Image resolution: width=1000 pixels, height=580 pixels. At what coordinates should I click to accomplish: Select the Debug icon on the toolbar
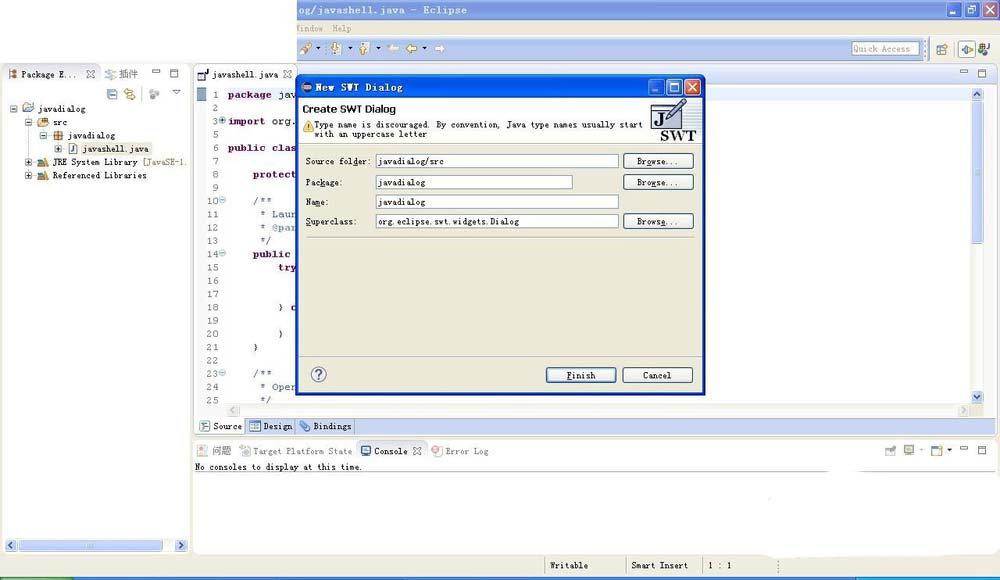coord(335,48)
